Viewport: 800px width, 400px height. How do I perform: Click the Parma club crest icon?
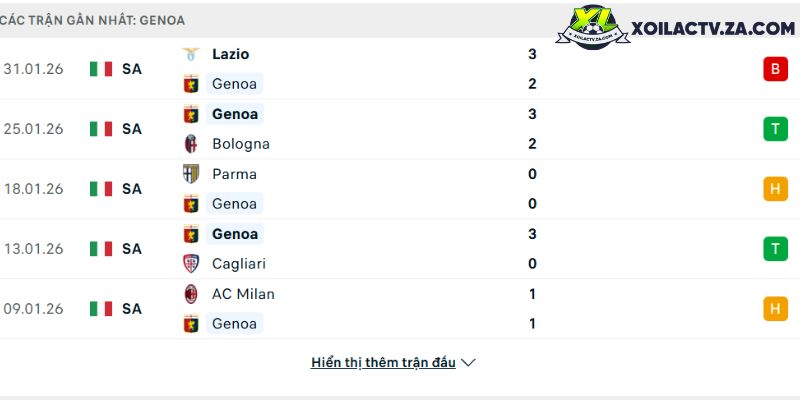pos(190,174)
